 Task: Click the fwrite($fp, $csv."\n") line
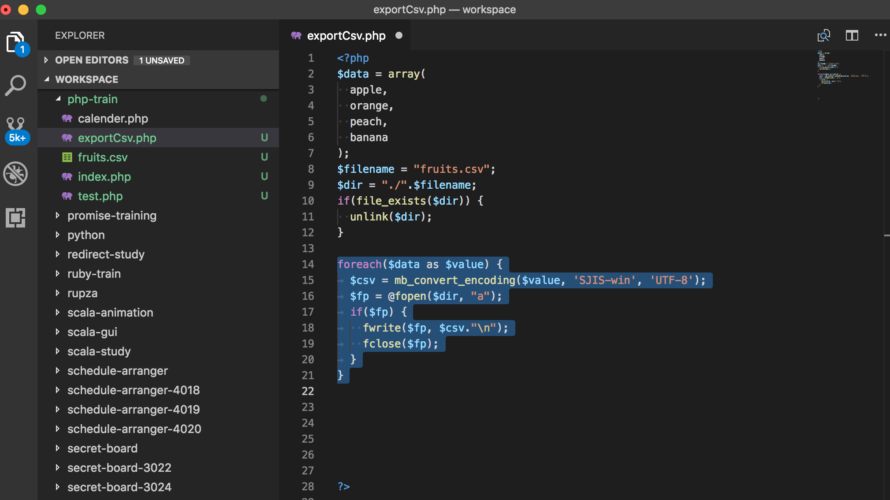tap(435, 328)
